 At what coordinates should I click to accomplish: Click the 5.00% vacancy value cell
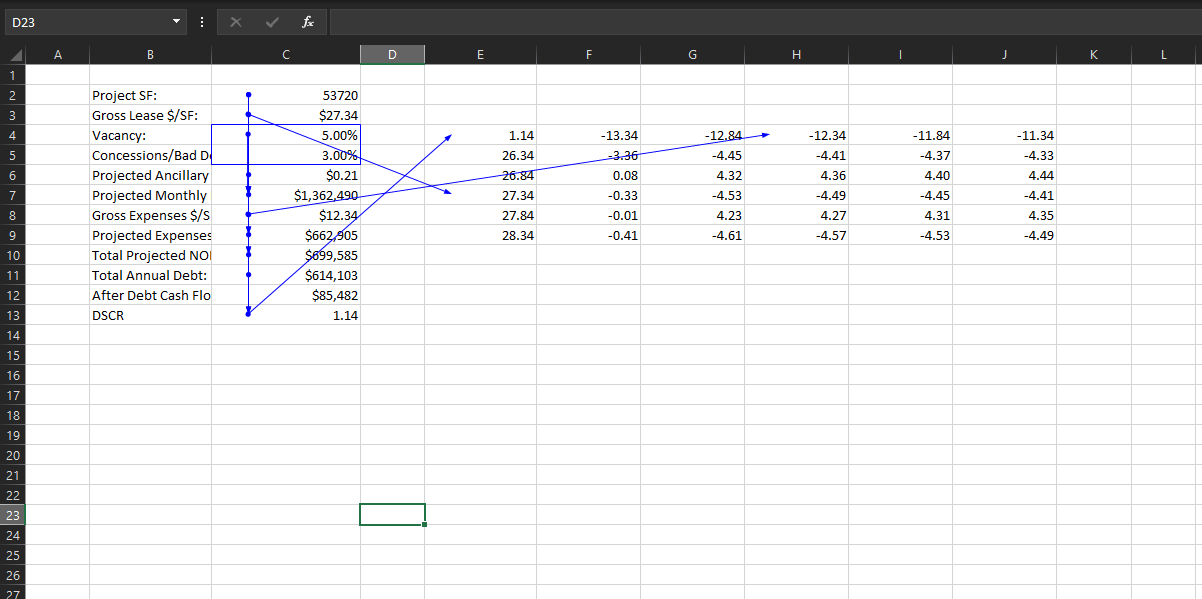[x=286, y=135]
